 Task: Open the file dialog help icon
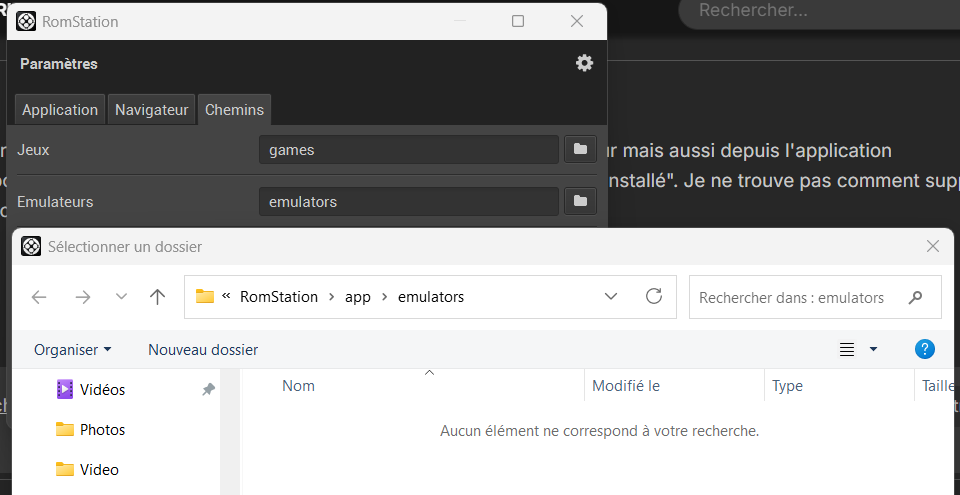click(x=925, y=349)
